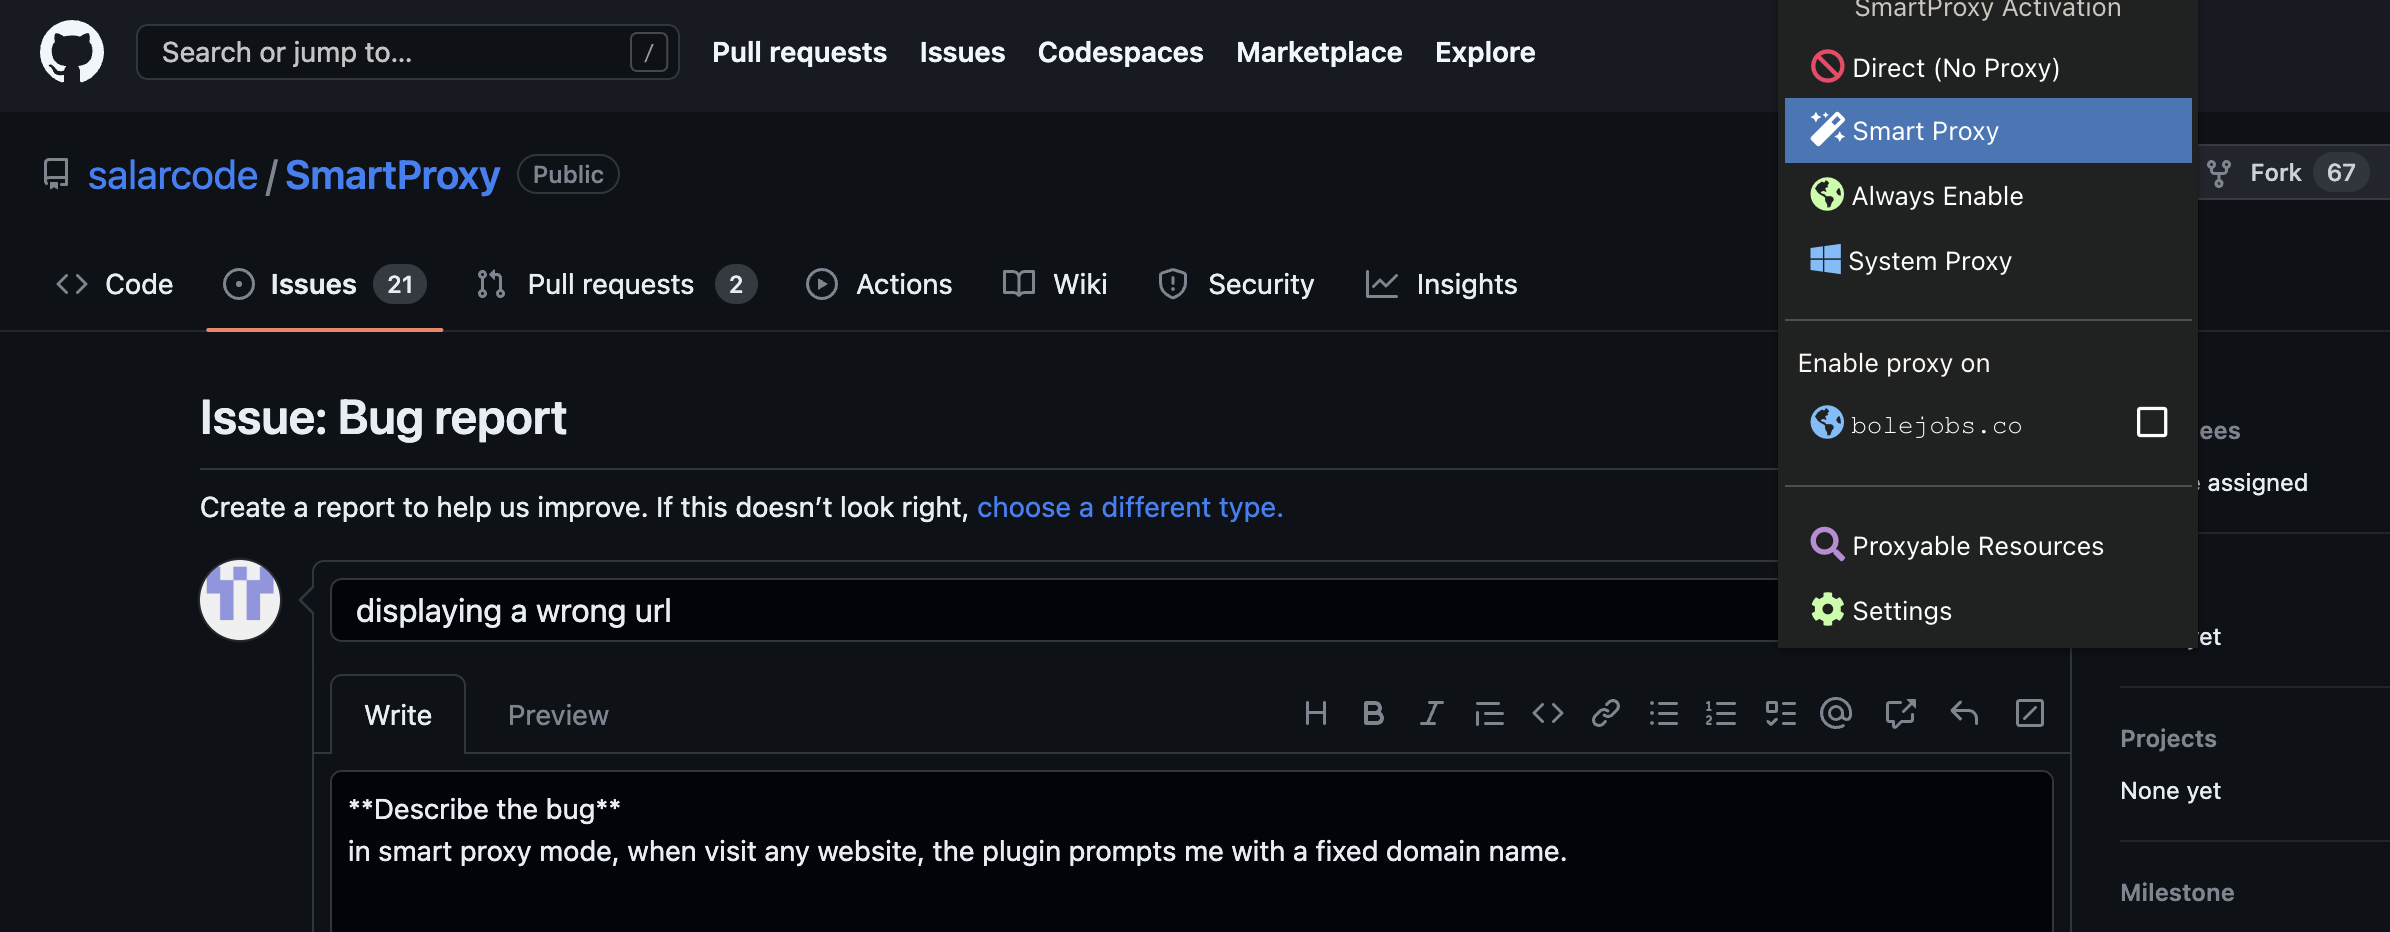2390x932 pixels.
Task: Click the choose a different type link
Action: click(1128, 507)
